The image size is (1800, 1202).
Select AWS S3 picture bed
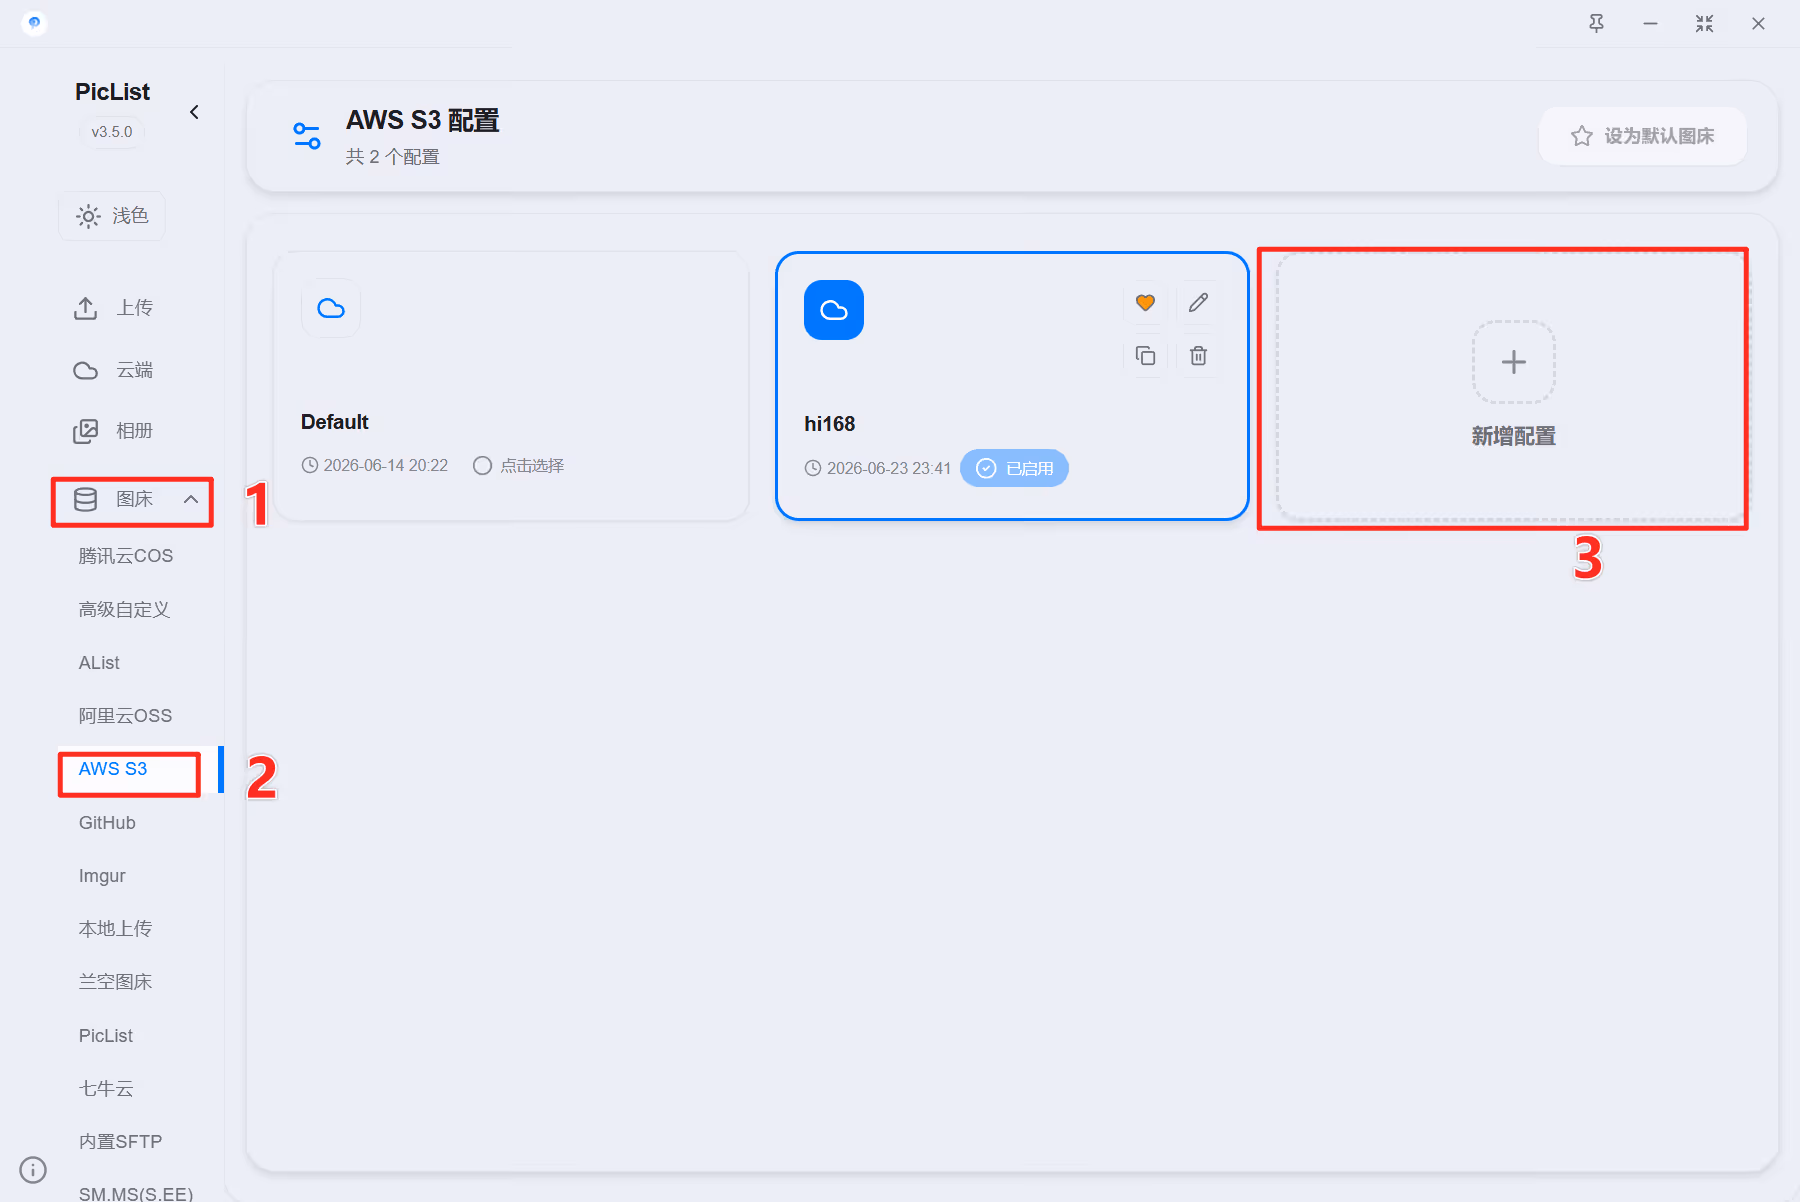pos(113,769)
